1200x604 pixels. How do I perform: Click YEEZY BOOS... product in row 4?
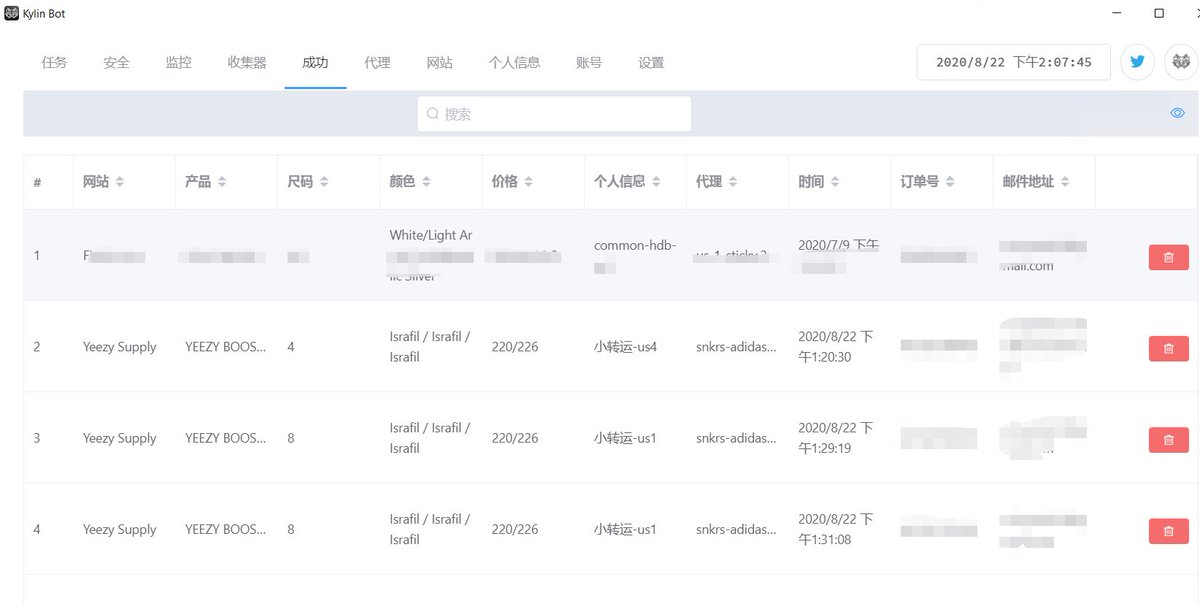coord(226,529)
